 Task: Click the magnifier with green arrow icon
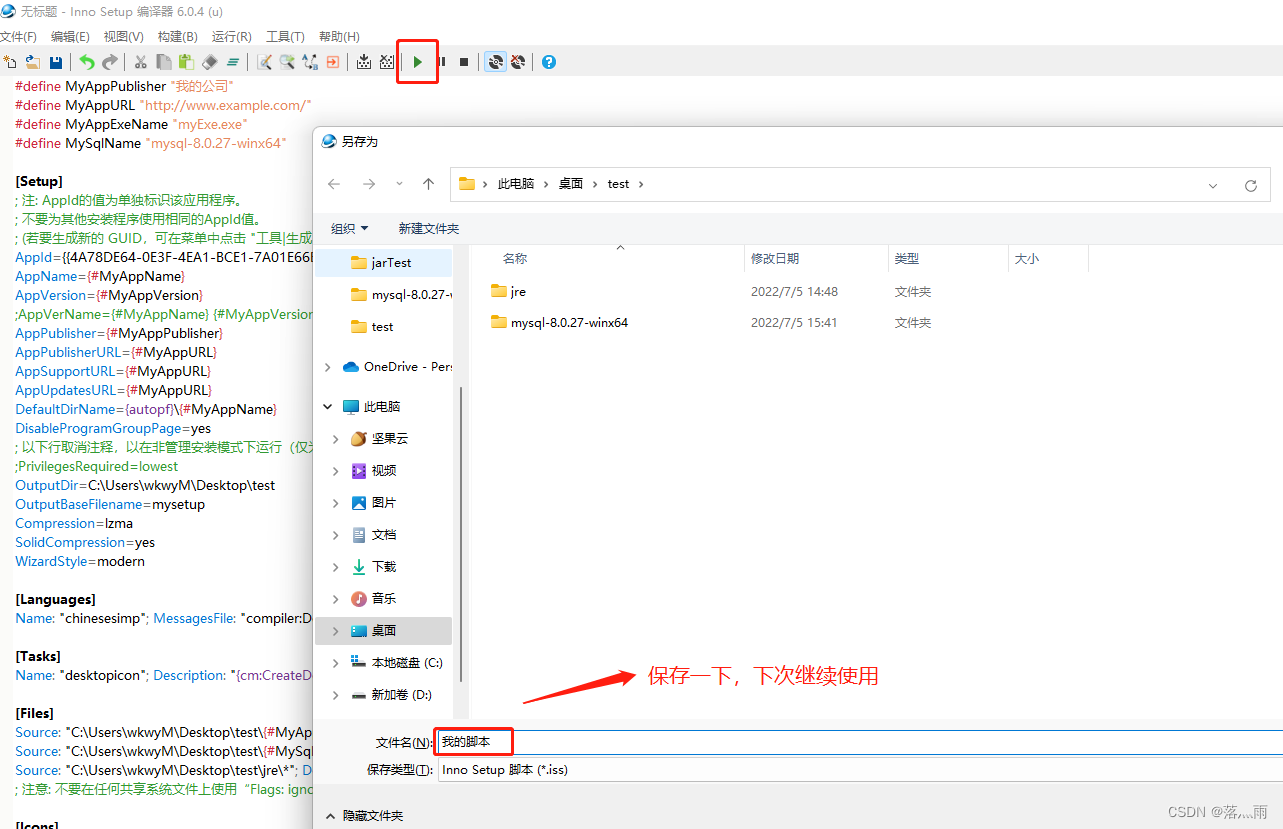pyautogui.click(x=287, y=62)
